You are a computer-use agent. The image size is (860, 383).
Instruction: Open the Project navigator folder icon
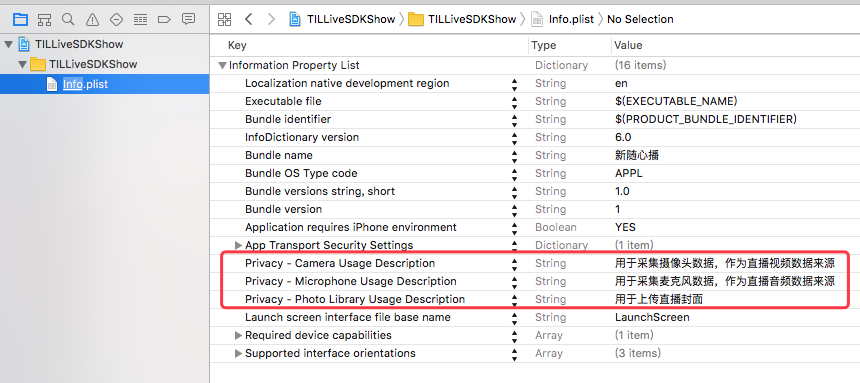20,20
